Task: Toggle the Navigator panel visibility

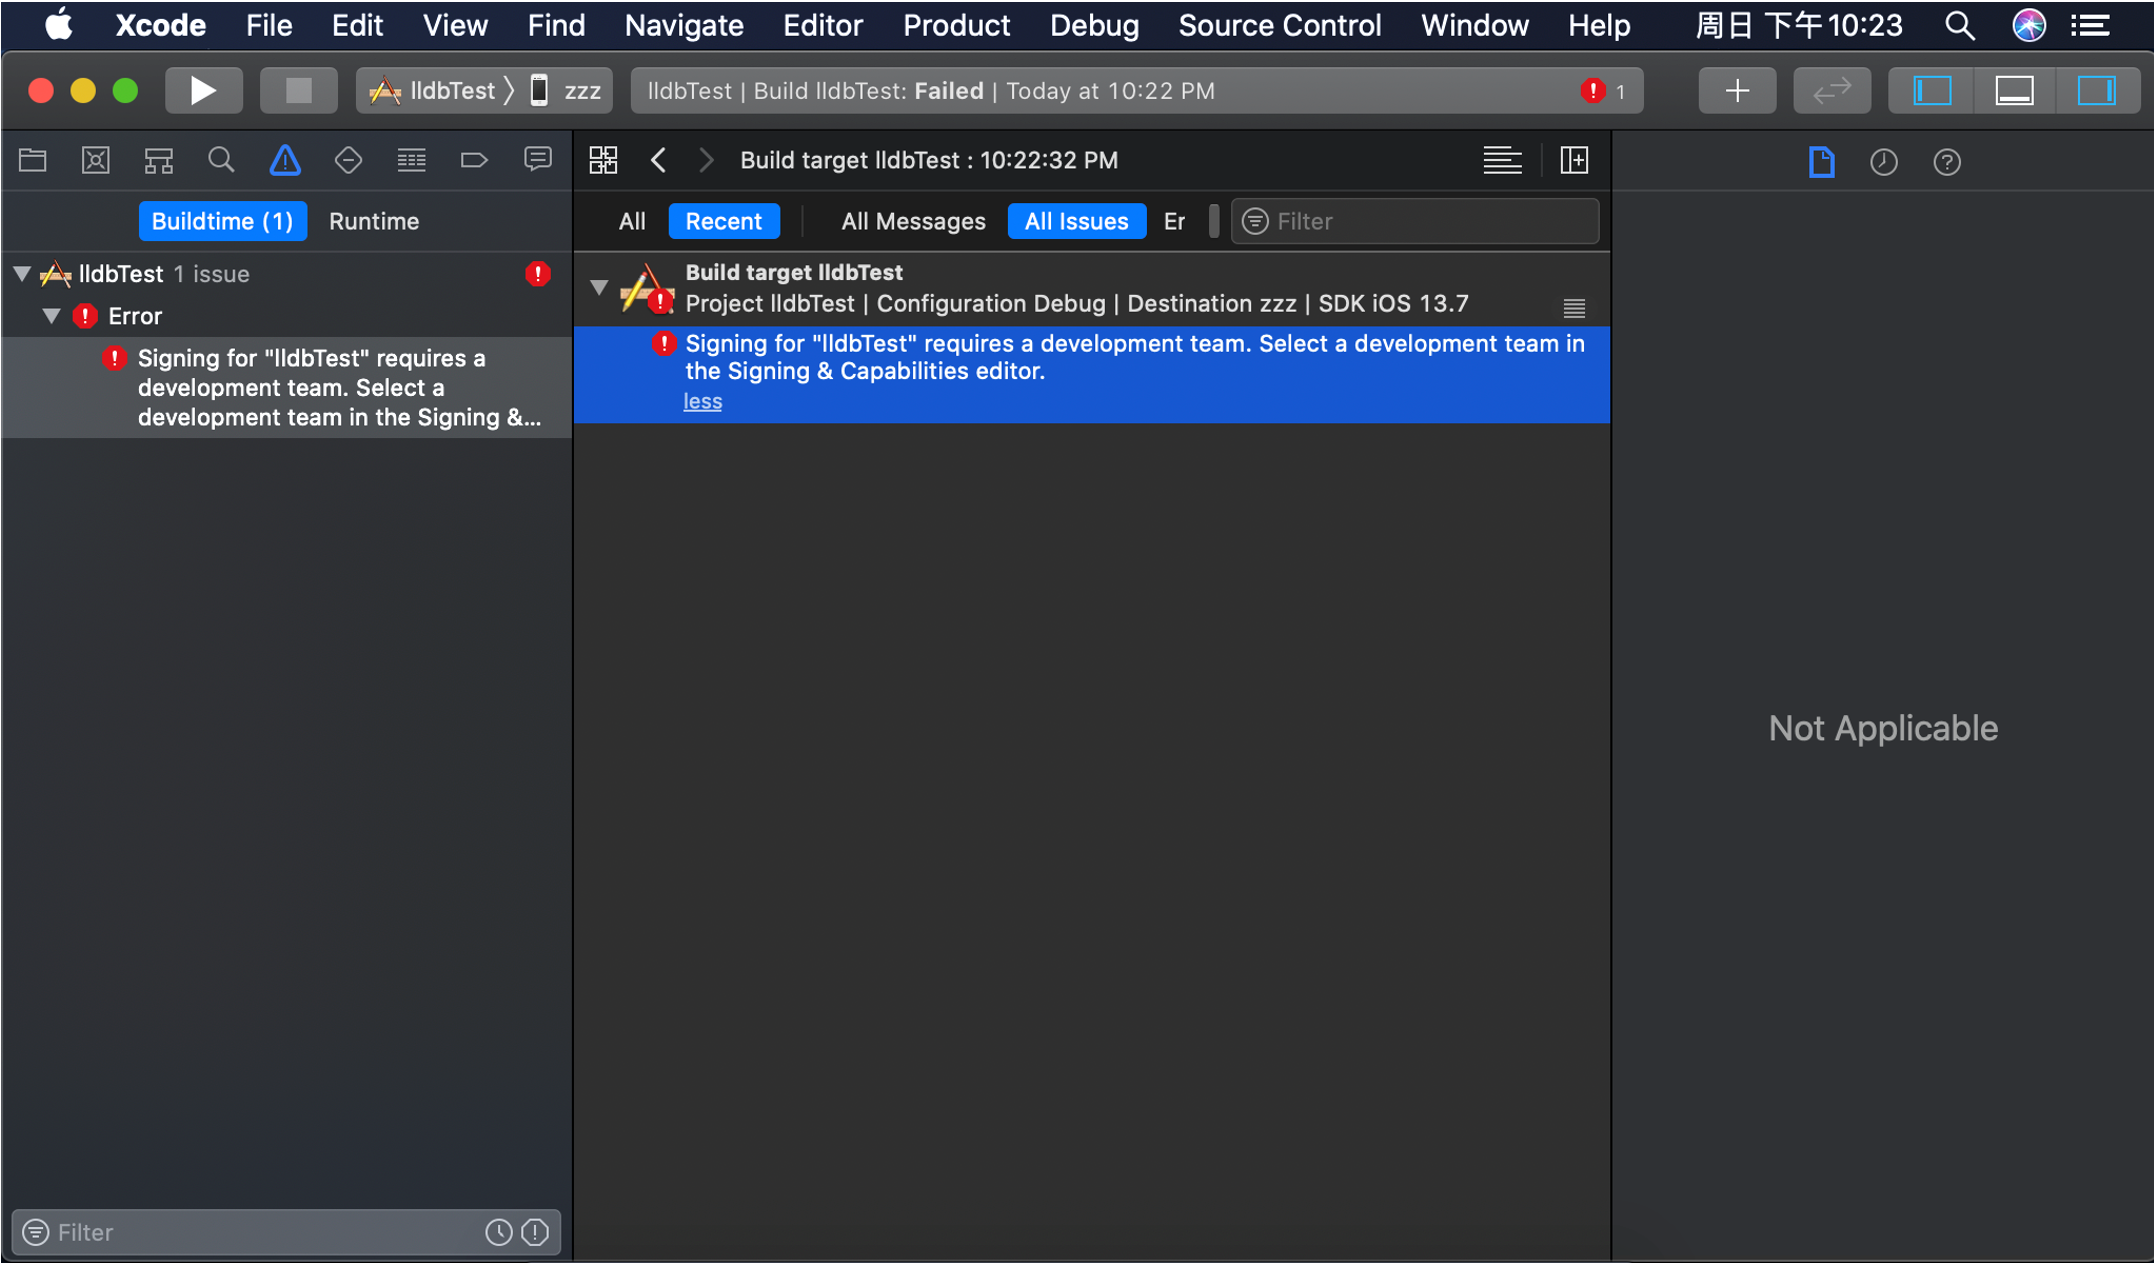Action: (1932, 91)
